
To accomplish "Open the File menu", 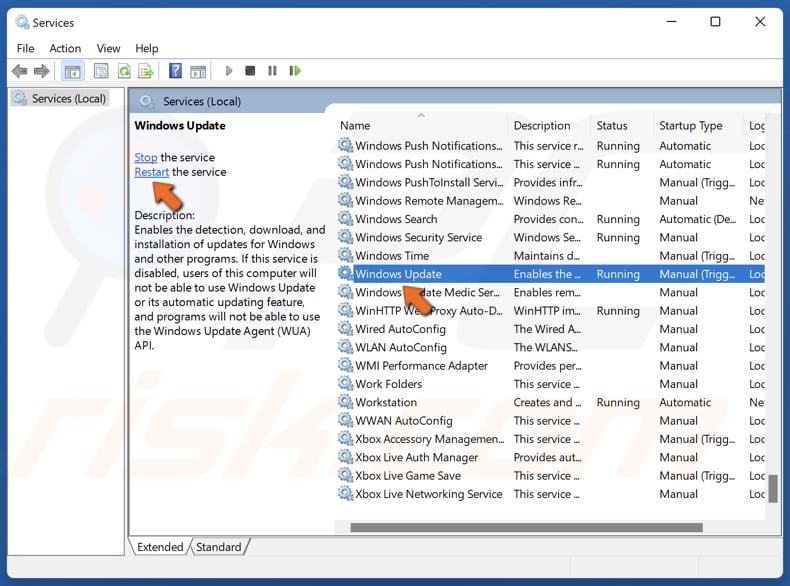I will pyautogui.click(x=25, y=48).
